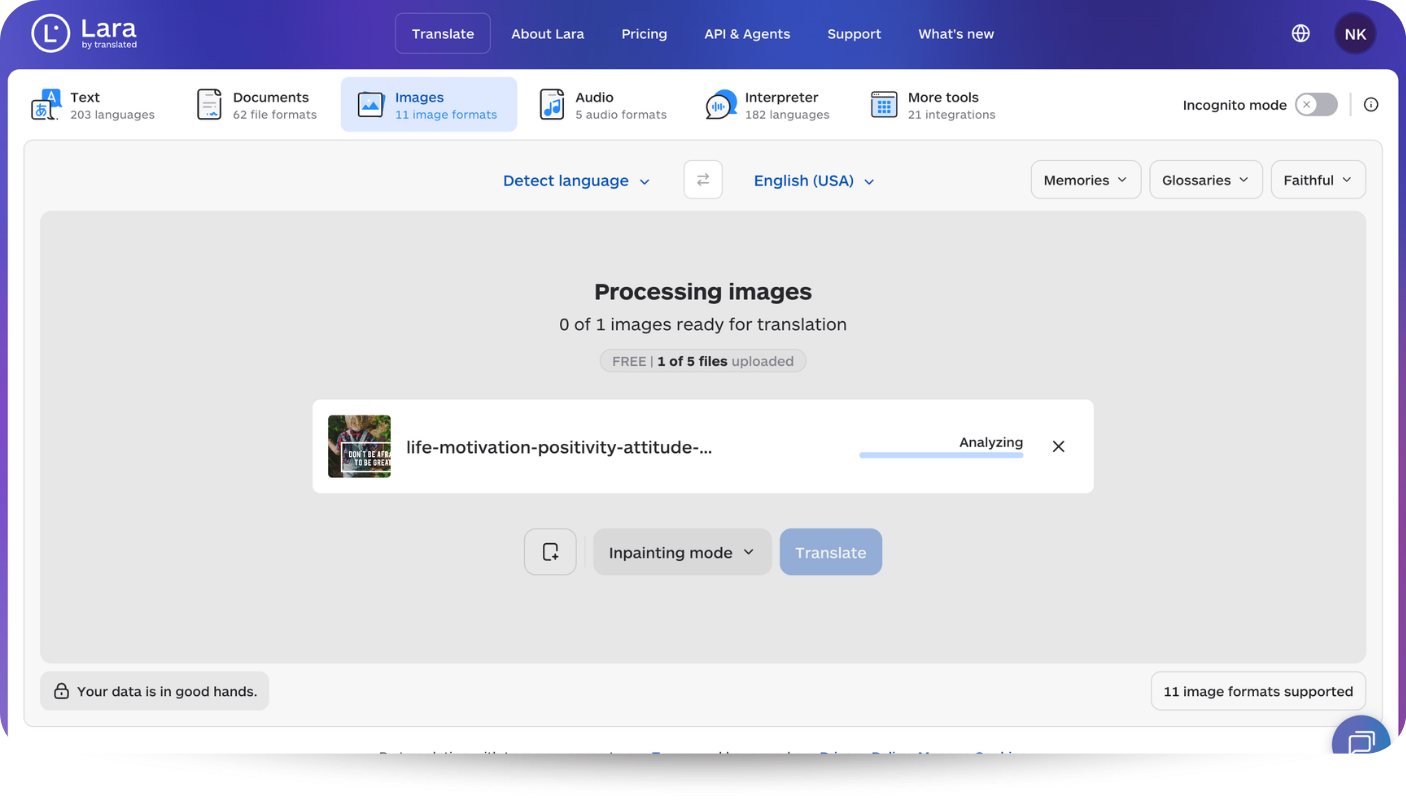Open the language globe icon
This screenshot has height=810, width=1406.
tap(1301, 33)
